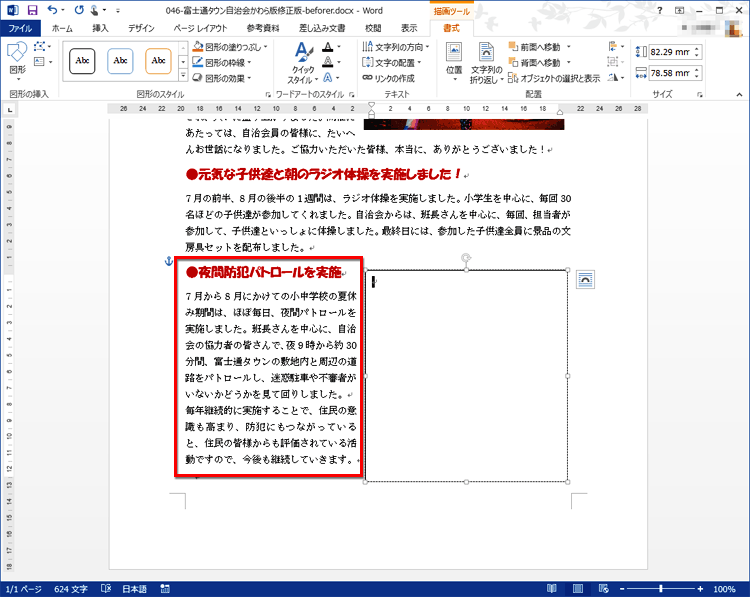Screen dimensions: 750x597
Task: Open the 文字列の折り返し wrap text menu
Action: (x=486, y=63)
